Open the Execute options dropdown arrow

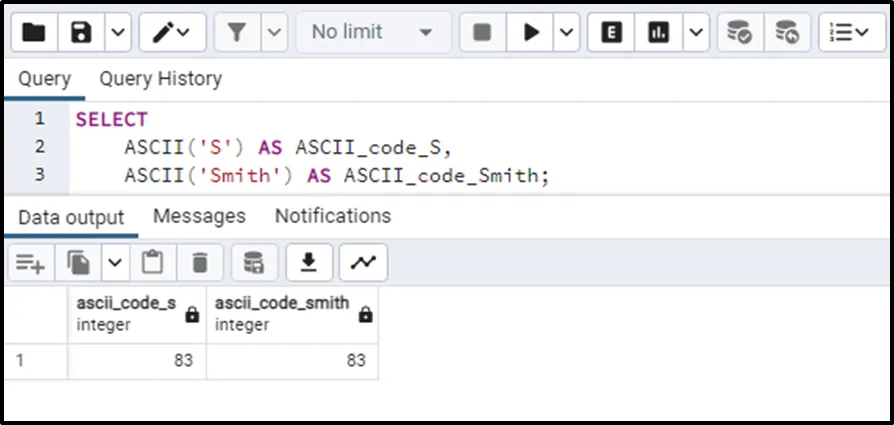566,33
